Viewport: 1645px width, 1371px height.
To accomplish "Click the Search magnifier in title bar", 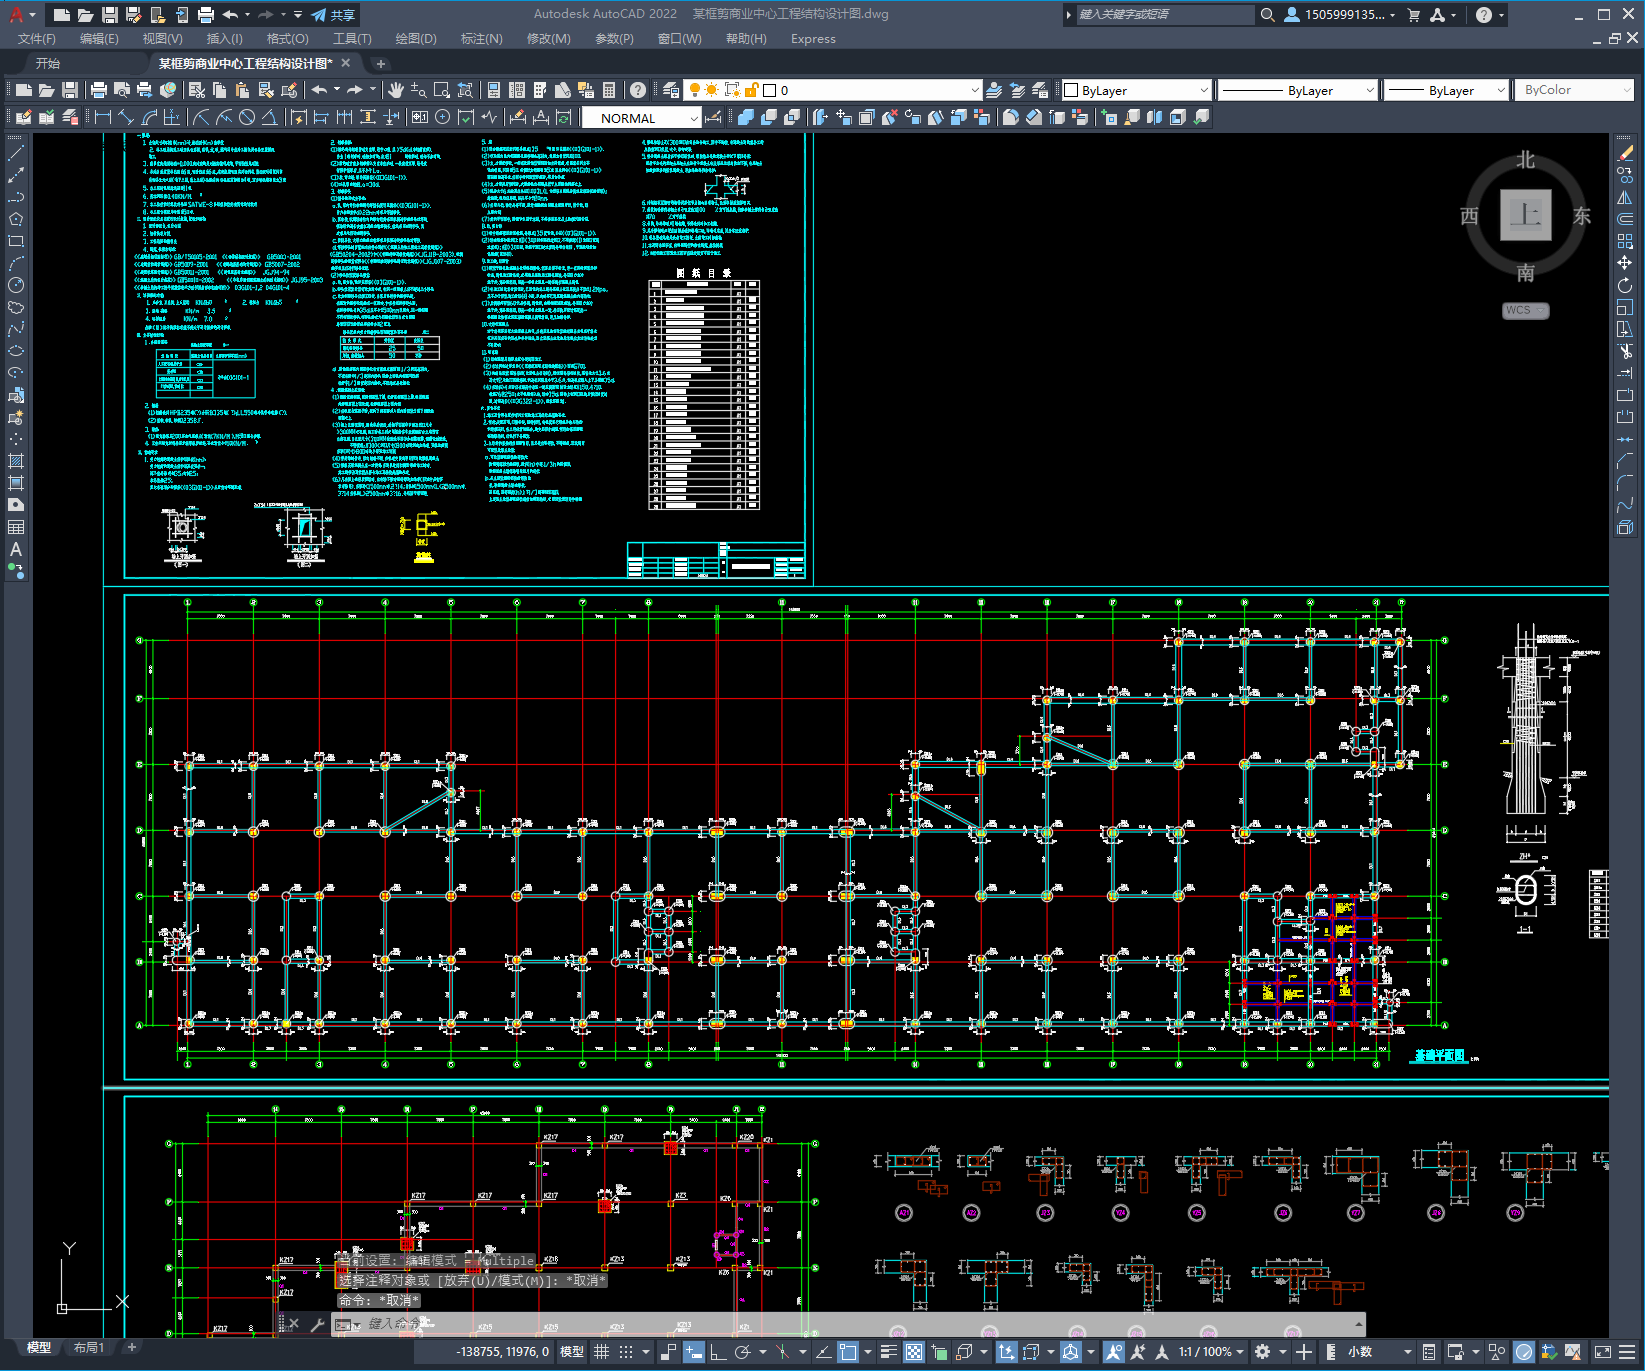I will point(1267,15).
